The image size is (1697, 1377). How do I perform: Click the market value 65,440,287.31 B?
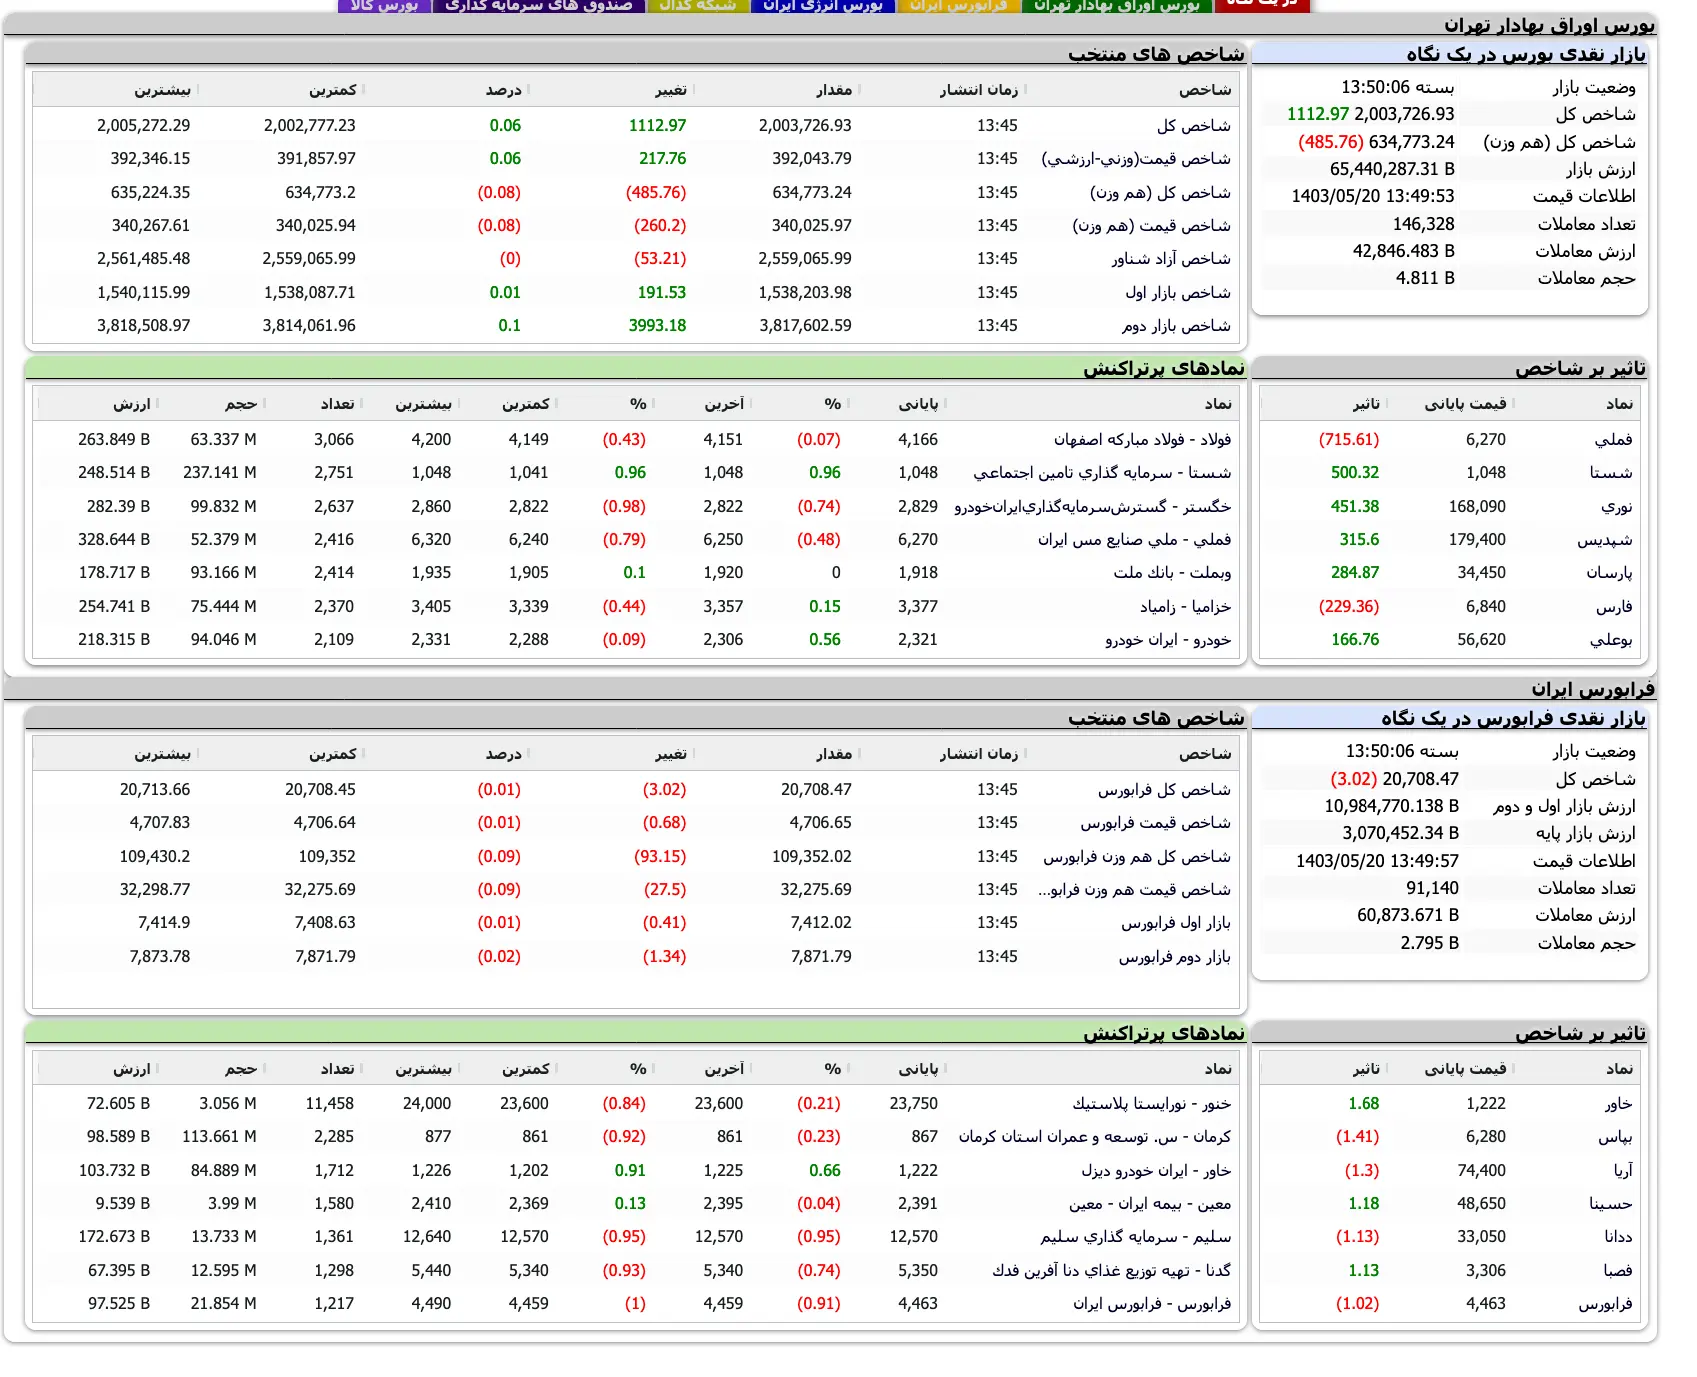(1392, 169)
